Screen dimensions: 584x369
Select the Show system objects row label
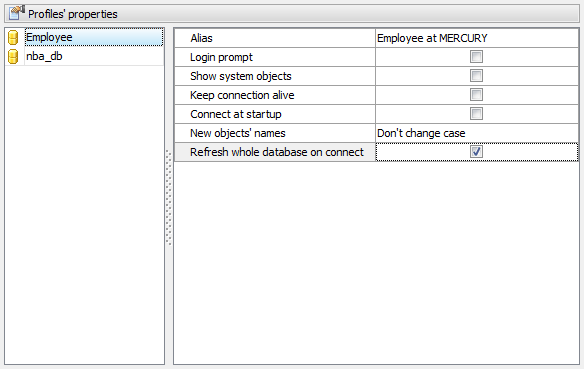[241, 76]
